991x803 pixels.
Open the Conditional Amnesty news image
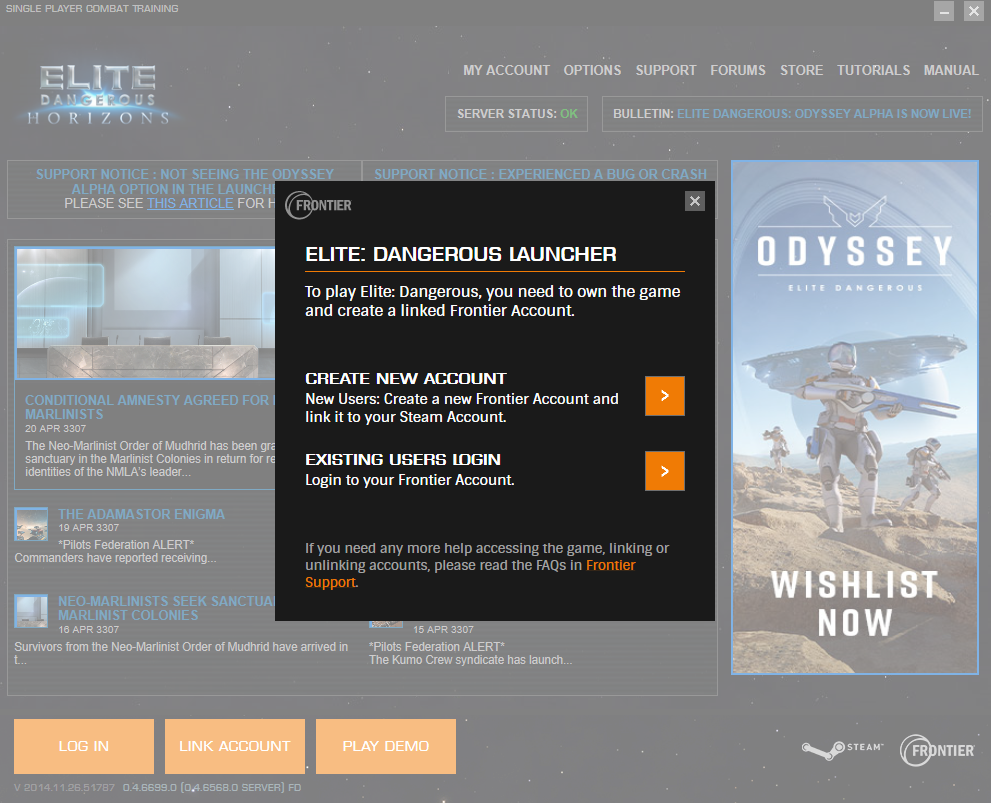point(145,313)
